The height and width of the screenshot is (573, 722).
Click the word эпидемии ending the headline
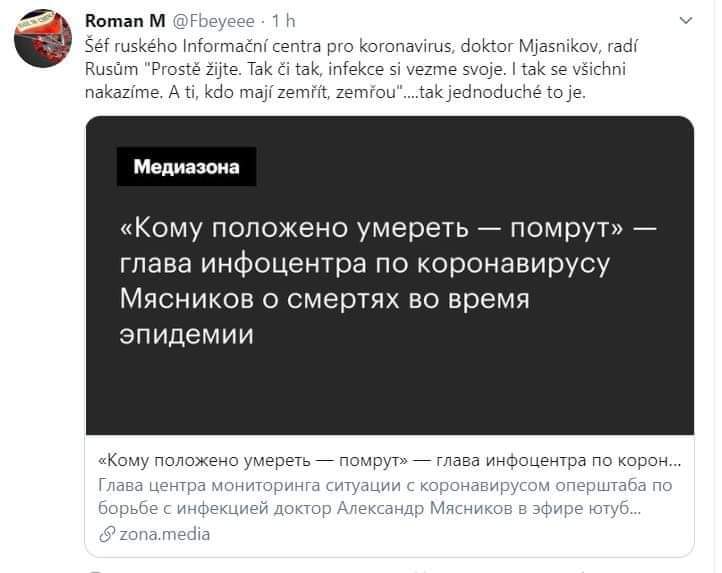point(186,335)
